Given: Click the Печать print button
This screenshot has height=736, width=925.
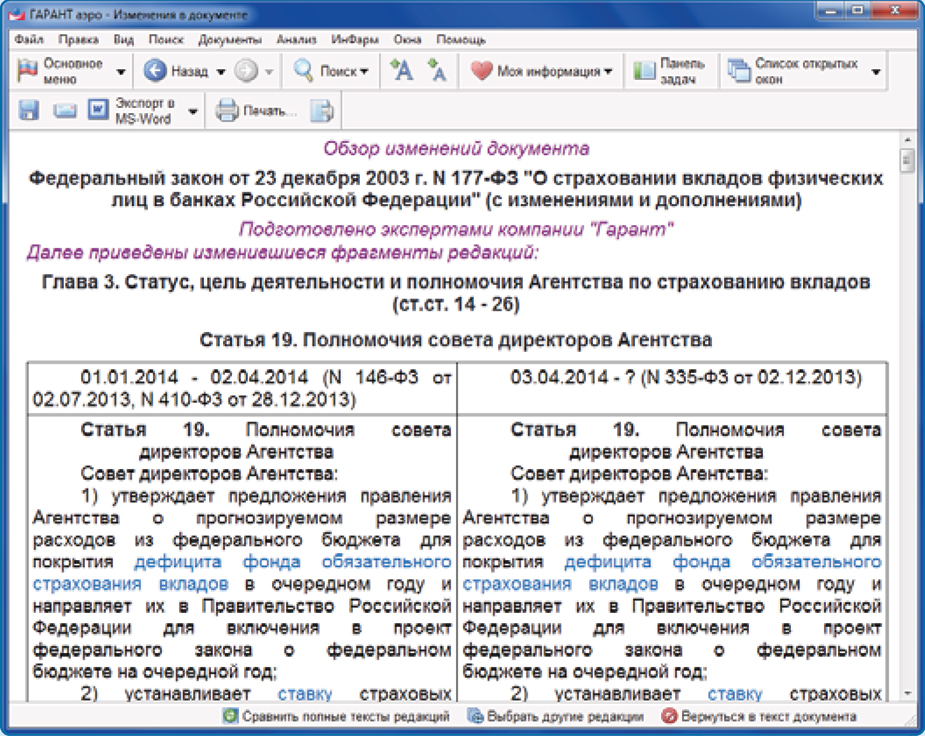Looking at the screenshot, I should pos(258,110).
